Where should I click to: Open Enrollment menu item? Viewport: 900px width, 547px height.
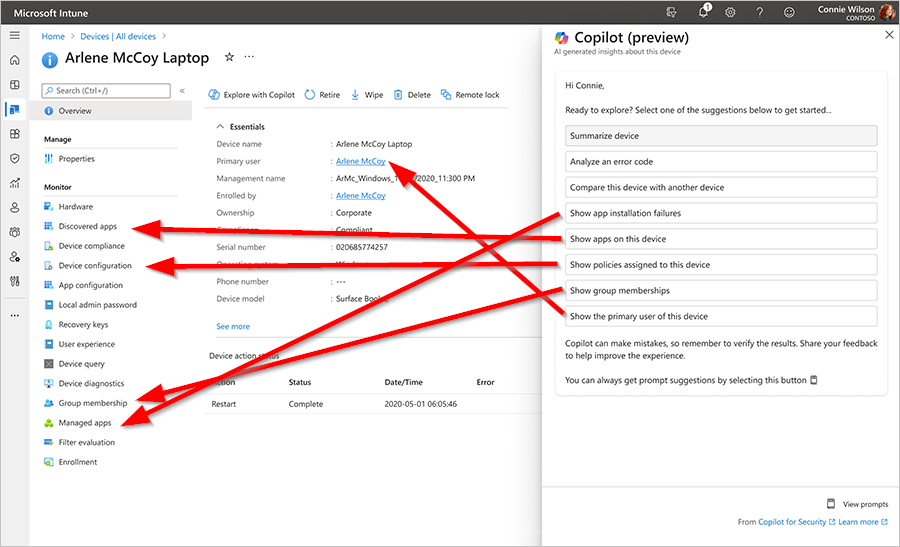(x=71, y=462)
